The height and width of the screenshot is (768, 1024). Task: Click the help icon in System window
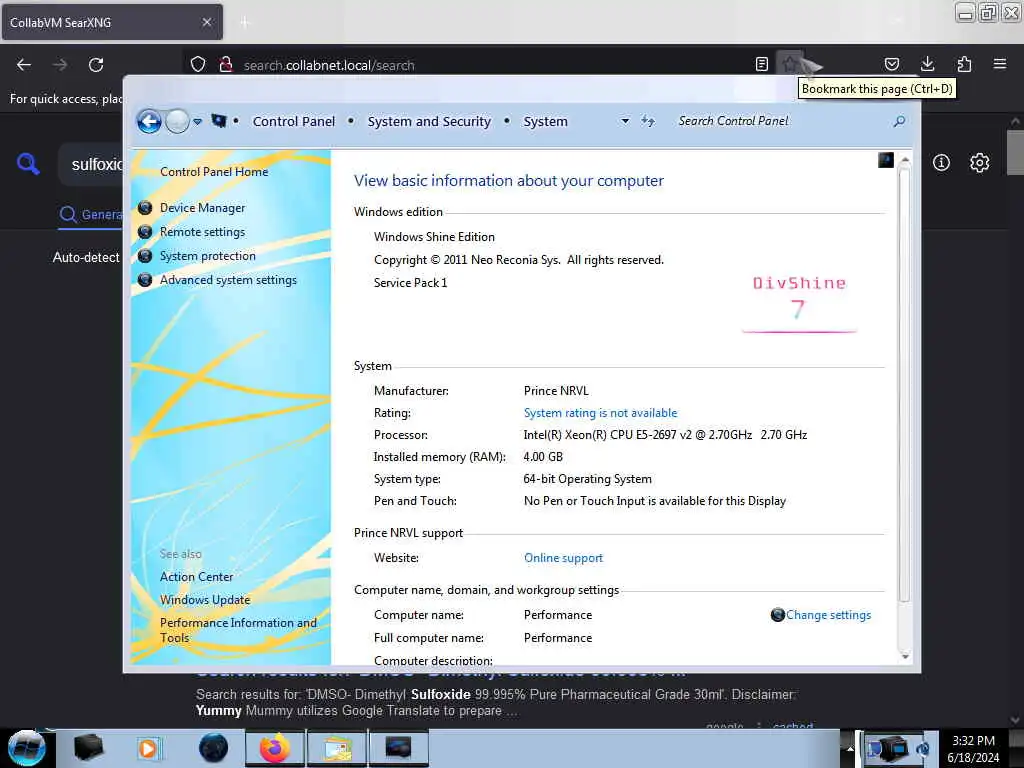tap(886, 160)
